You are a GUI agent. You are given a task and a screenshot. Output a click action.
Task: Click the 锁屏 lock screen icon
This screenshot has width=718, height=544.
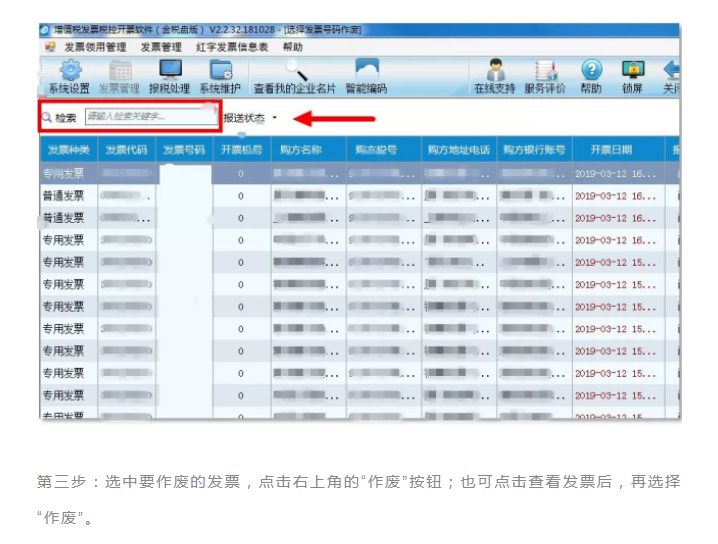click(633, 70)
